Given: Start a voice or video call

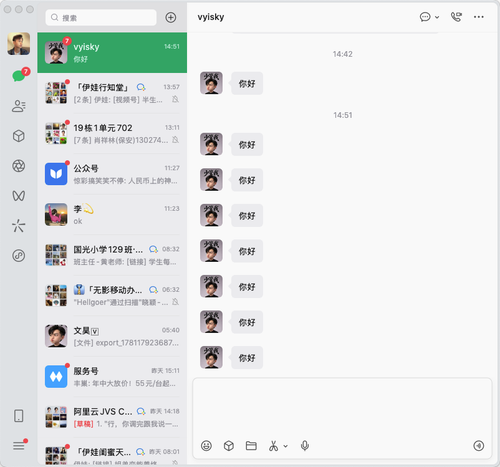Looking at the screenshot, I should (x=456, y=17).
